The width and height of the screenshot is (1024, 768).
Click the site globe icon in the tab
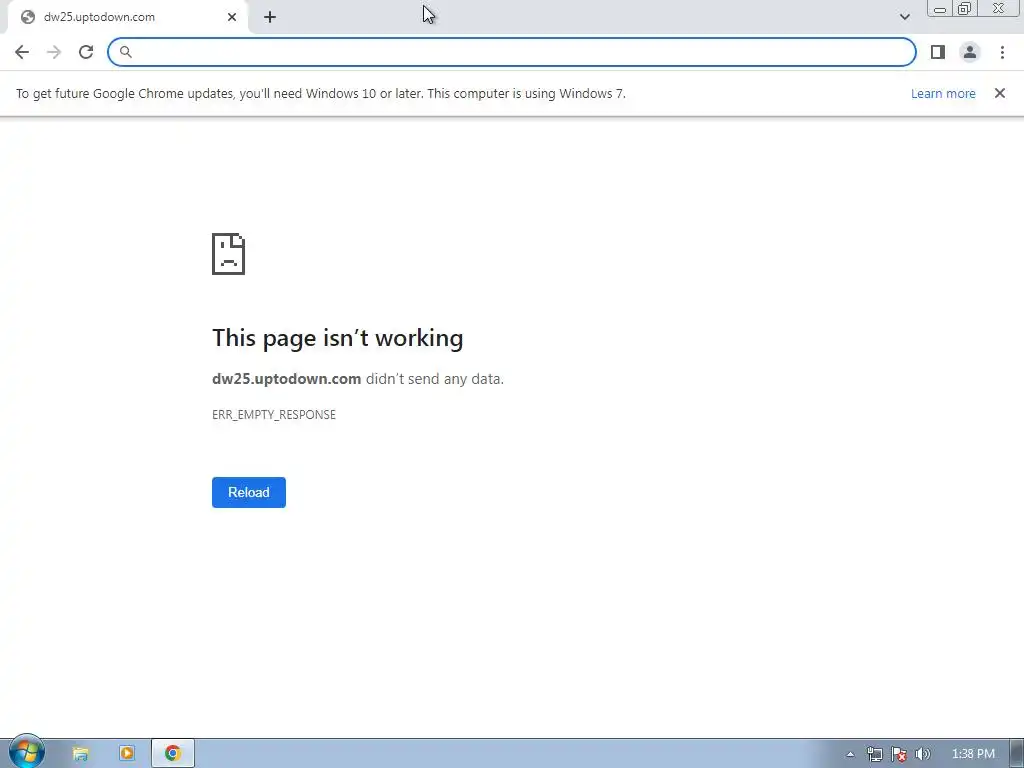coord(27,17)
